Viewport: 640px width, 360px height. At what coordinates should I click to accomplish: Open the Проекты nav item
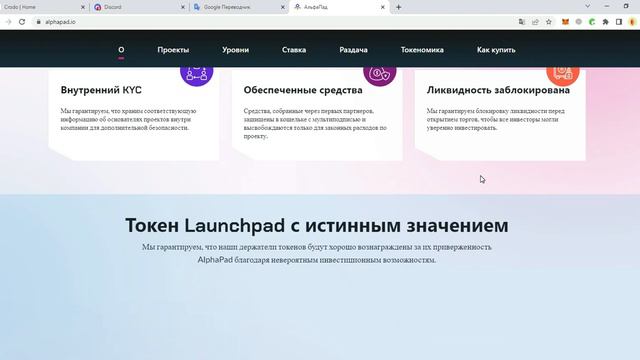pos(173,50)
